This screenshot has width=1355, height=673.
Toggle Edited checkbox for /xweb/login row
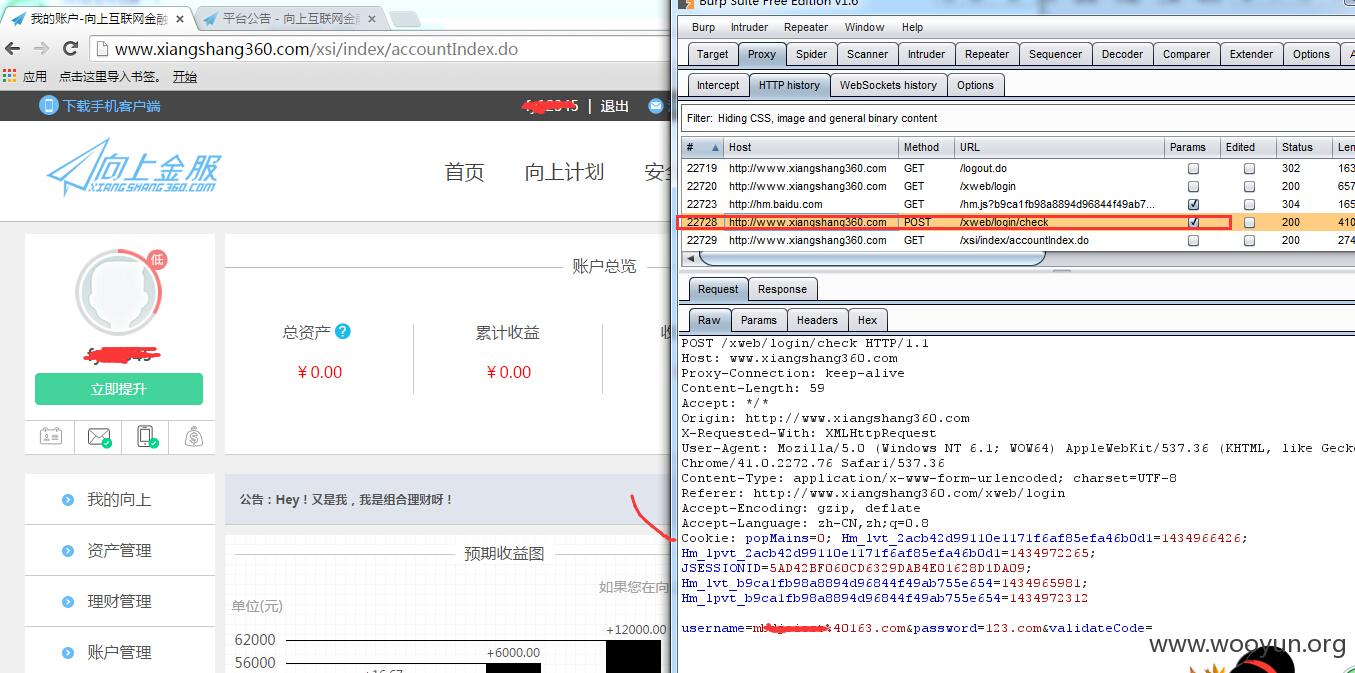click(1249, 187)
